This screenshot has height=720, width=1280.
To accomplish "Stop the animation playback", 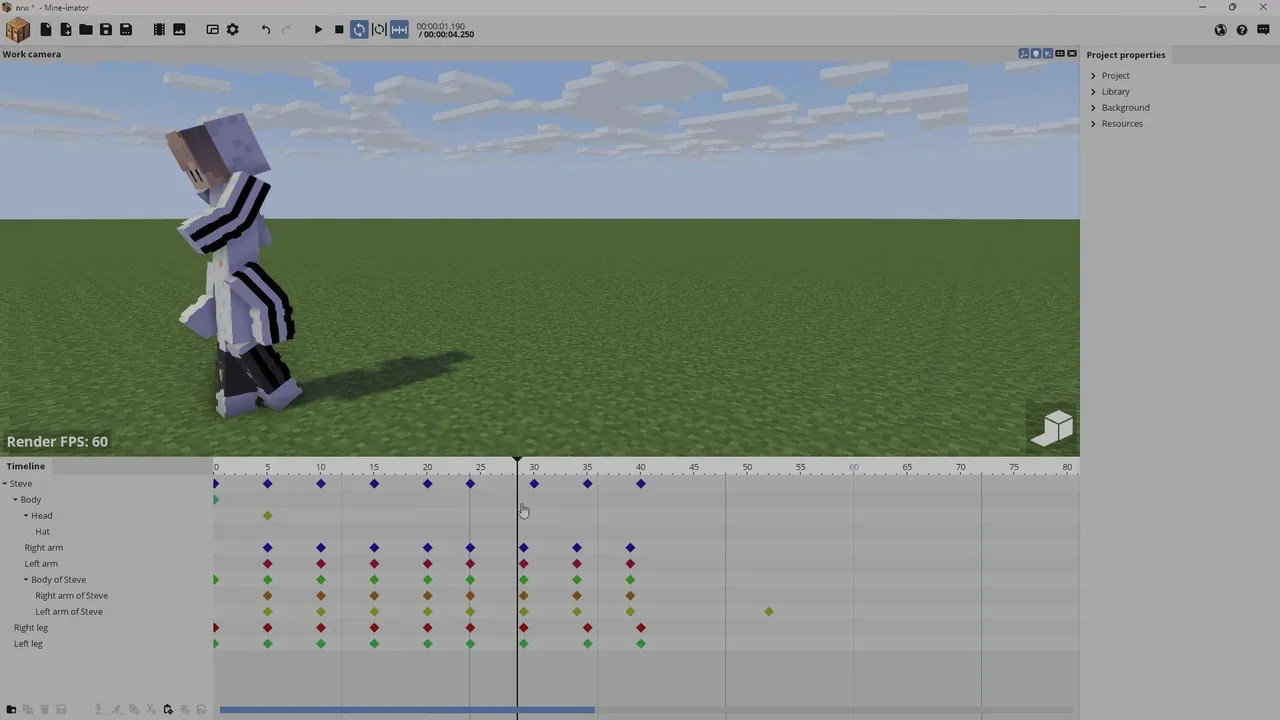I will pyautogui.click(x=339, y=30).
